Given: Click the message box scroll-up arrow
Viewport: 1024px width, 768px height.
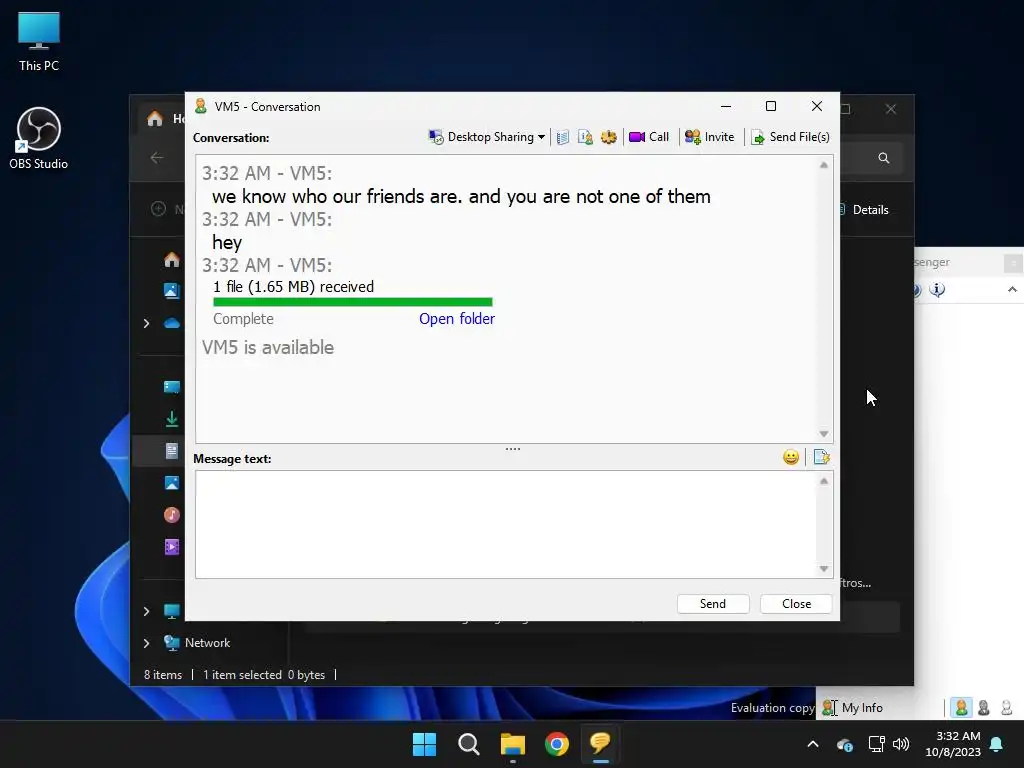Looking at the screenshot, I should pyautogui.click(x=824, y=481).
